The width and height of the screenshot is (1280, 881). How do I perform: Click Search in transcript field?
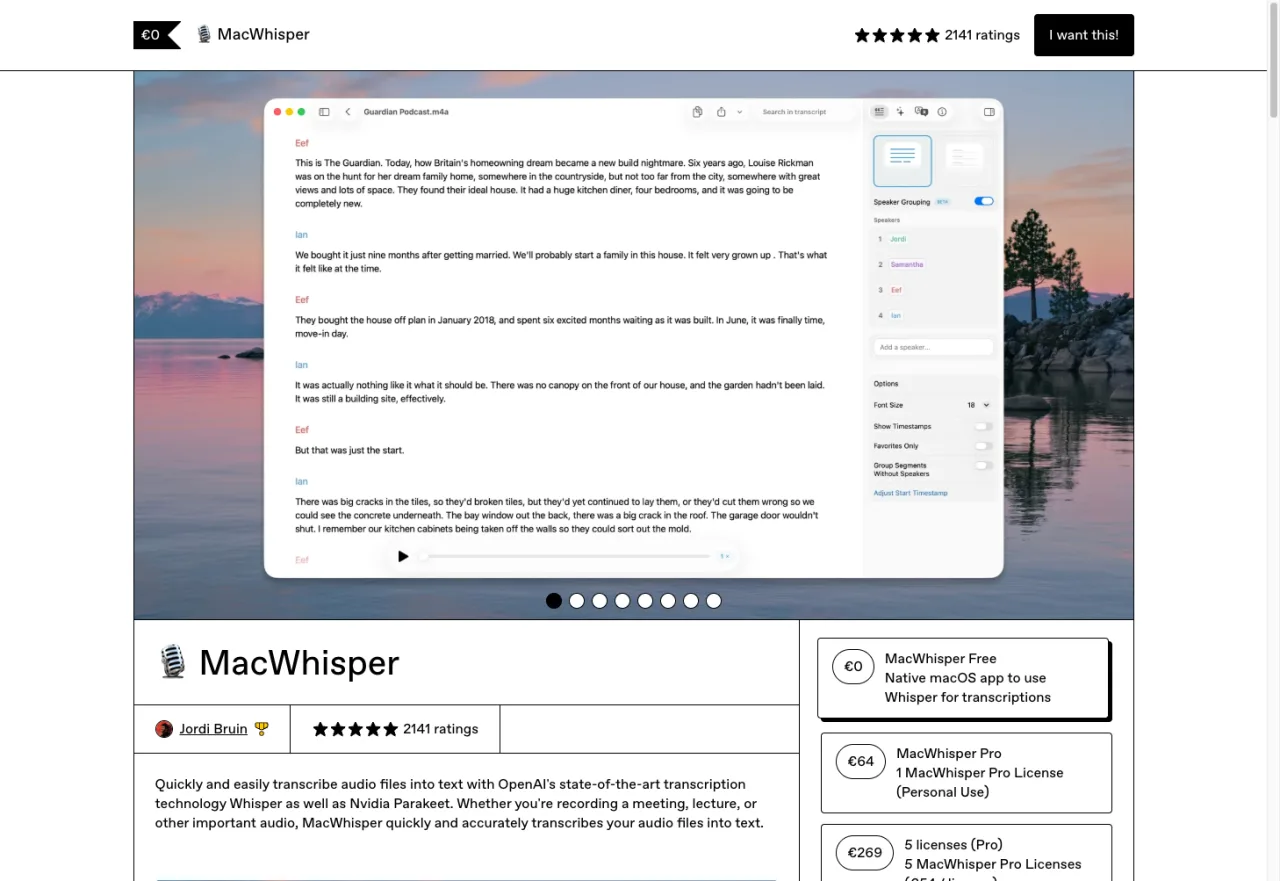tap(806, 112)
